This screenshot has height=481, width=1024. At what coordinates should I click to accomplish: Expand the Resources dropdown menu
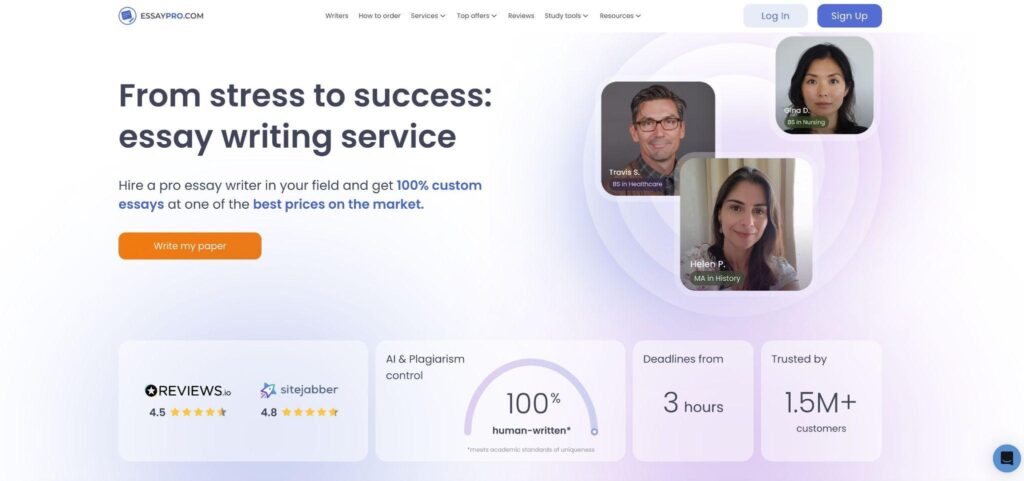click(x=620, y=16)
